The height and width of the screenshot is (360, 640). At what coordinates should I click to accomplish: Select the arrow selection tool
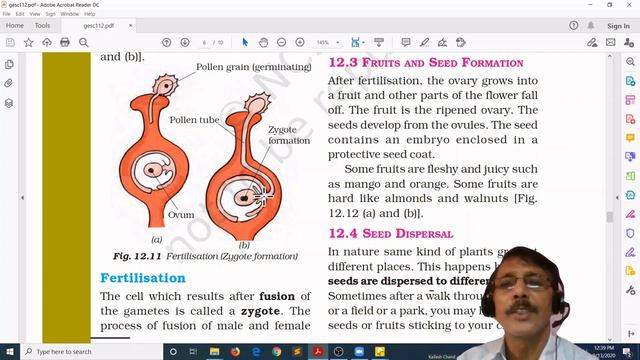coord(245,42)
